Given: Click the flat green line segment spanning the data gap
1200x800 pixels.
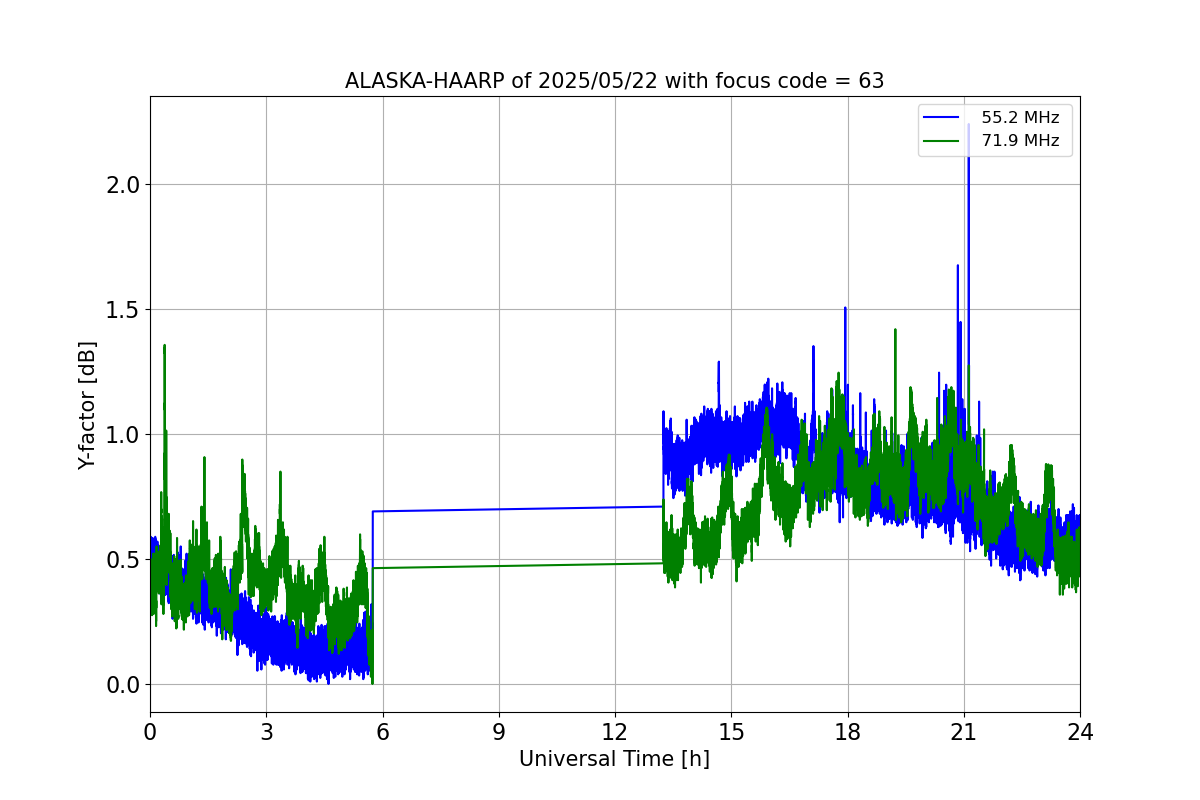Looking at the screenshot, I should 517,565.
